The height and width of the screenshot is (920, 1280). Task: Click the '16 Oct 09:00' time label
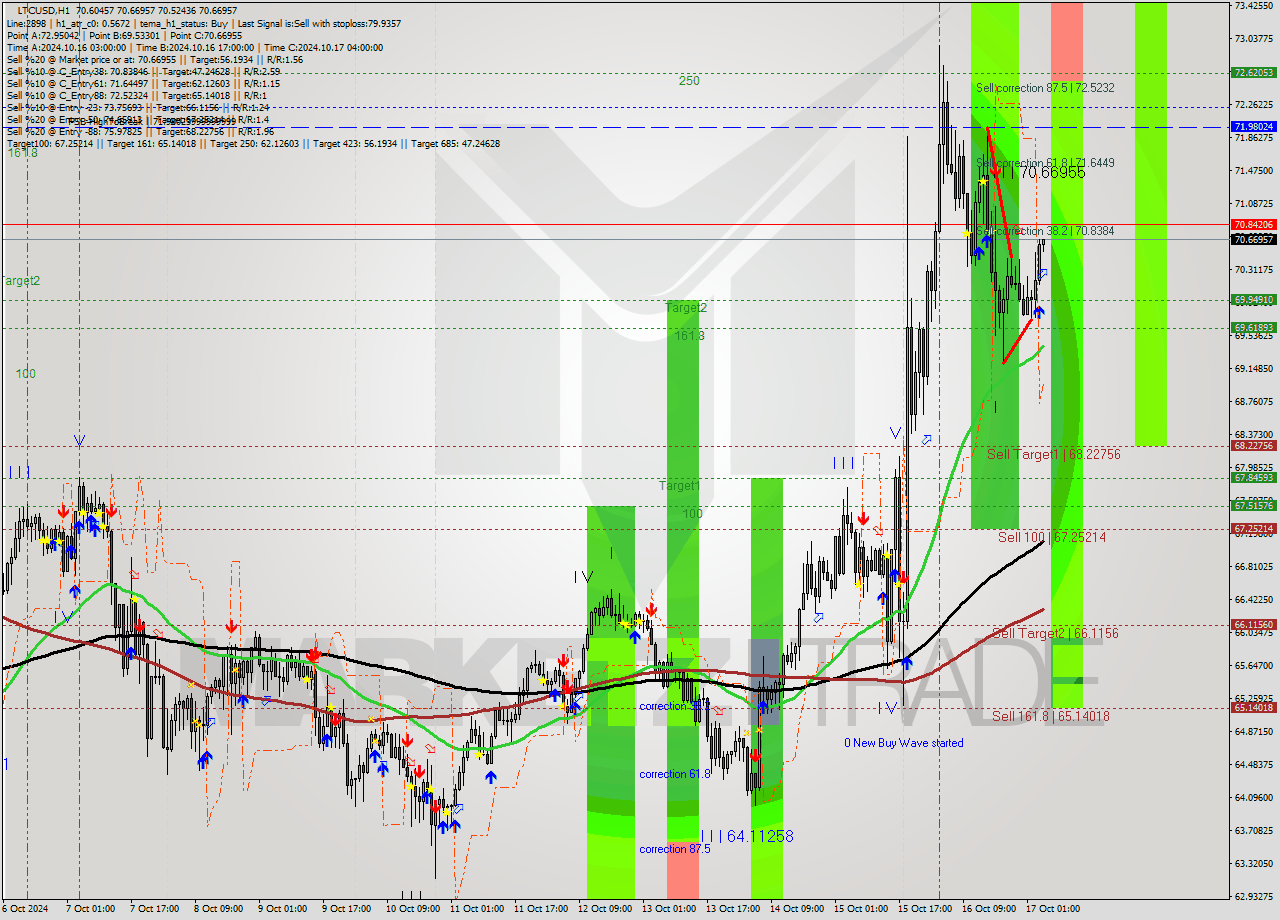coord(989,909)
